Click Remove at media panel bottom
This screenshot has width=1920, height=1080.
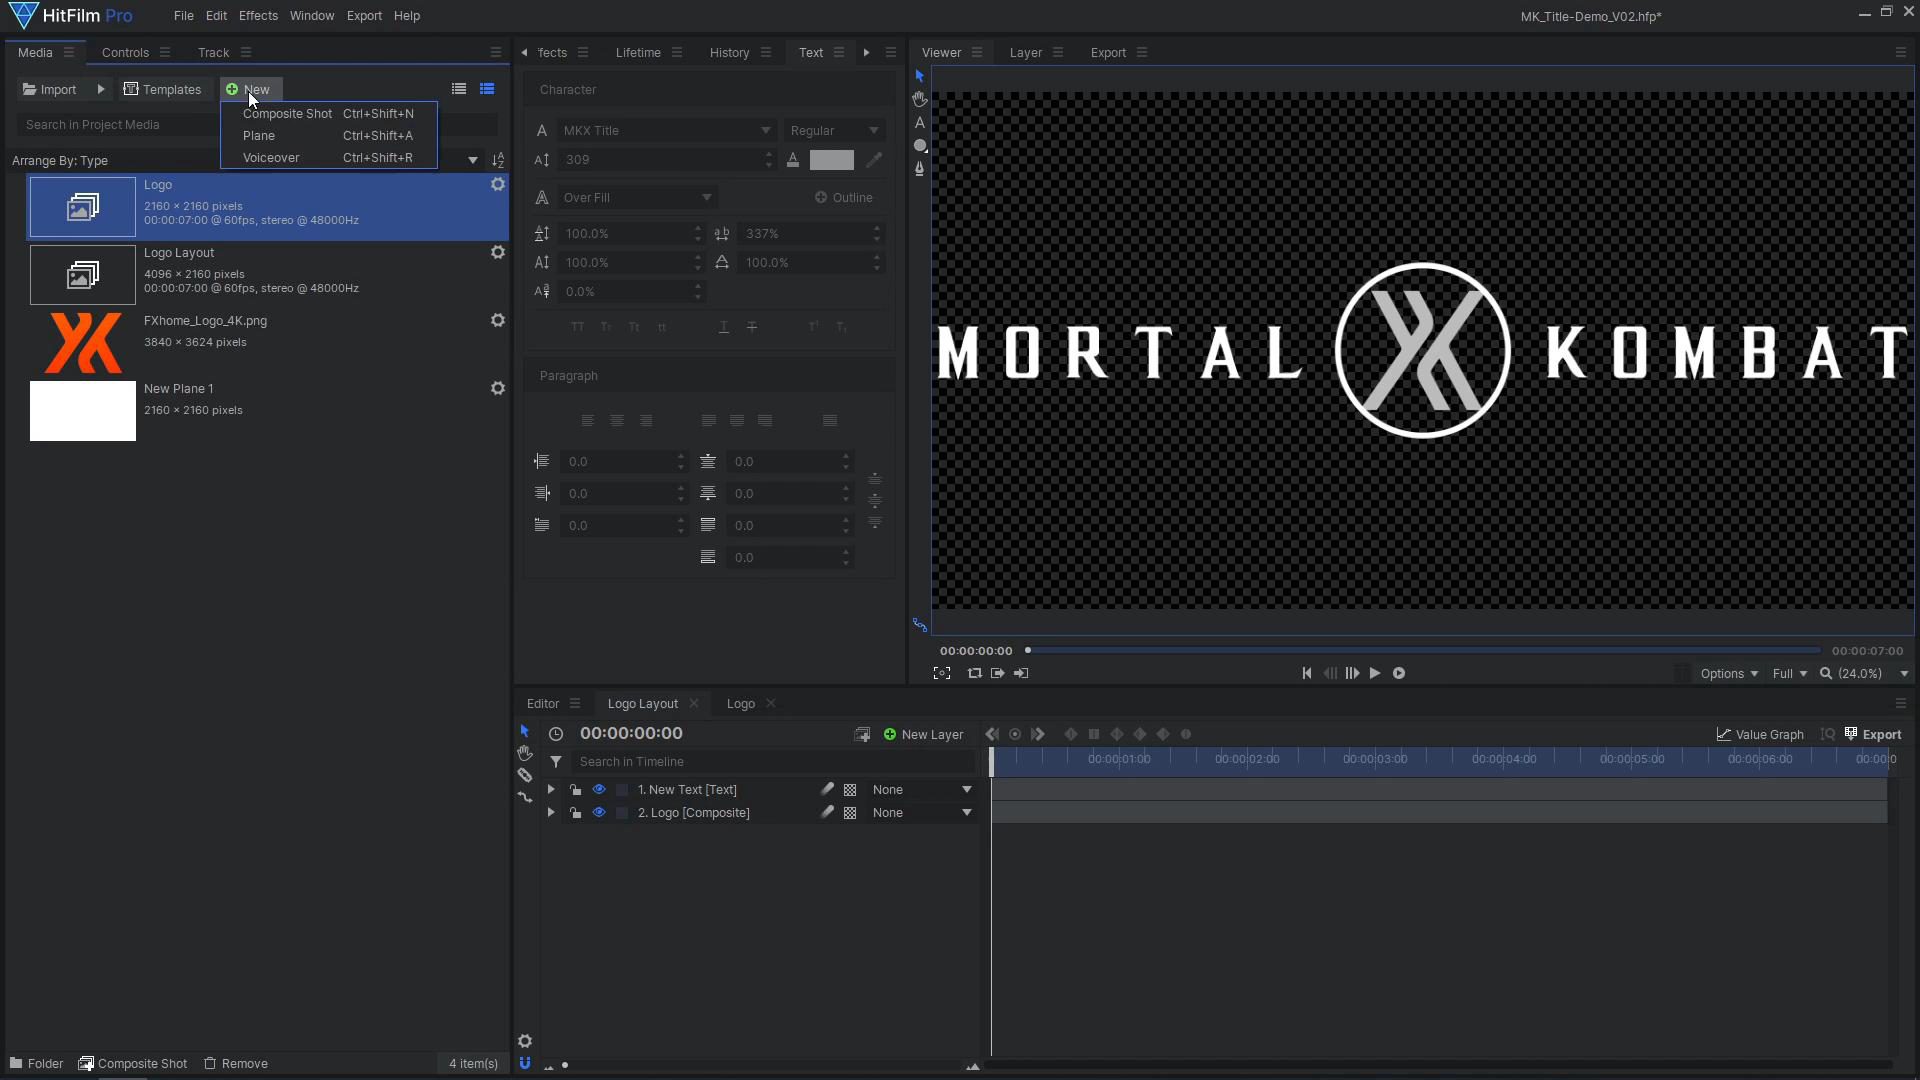(x=236, y=1064)
